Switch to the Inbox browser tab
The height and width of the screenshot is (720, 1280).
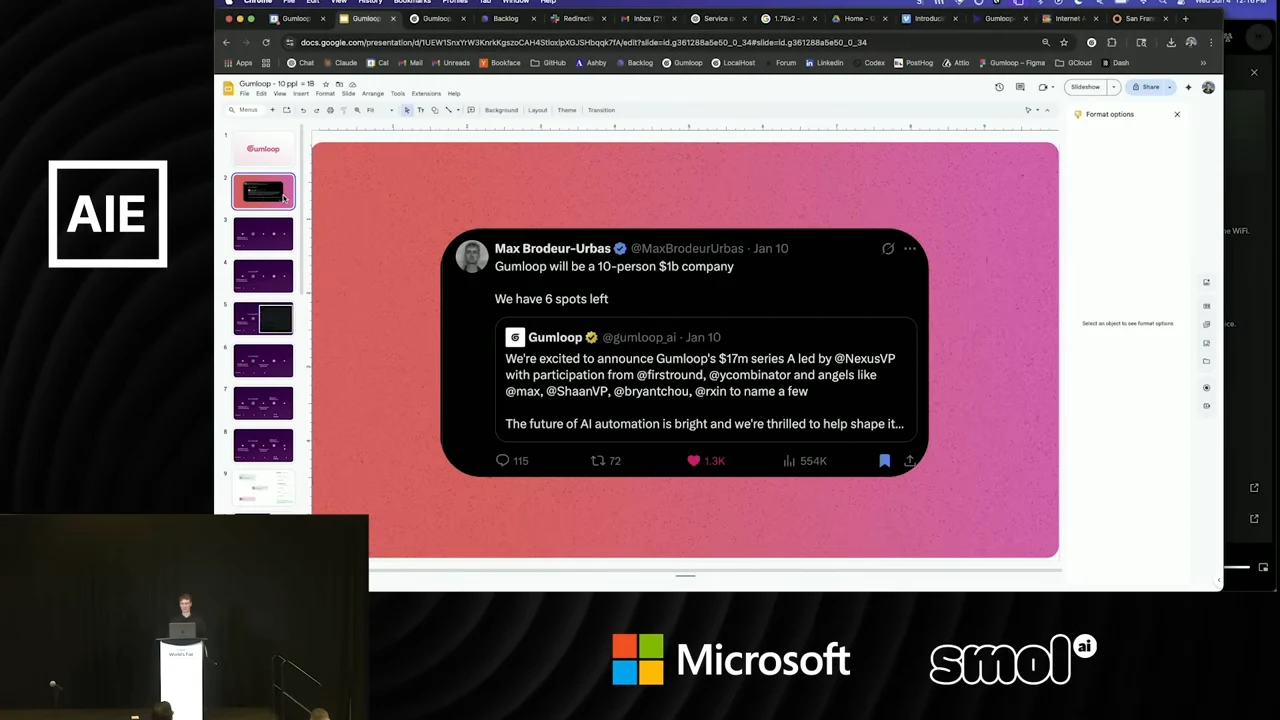click(647, 18)
